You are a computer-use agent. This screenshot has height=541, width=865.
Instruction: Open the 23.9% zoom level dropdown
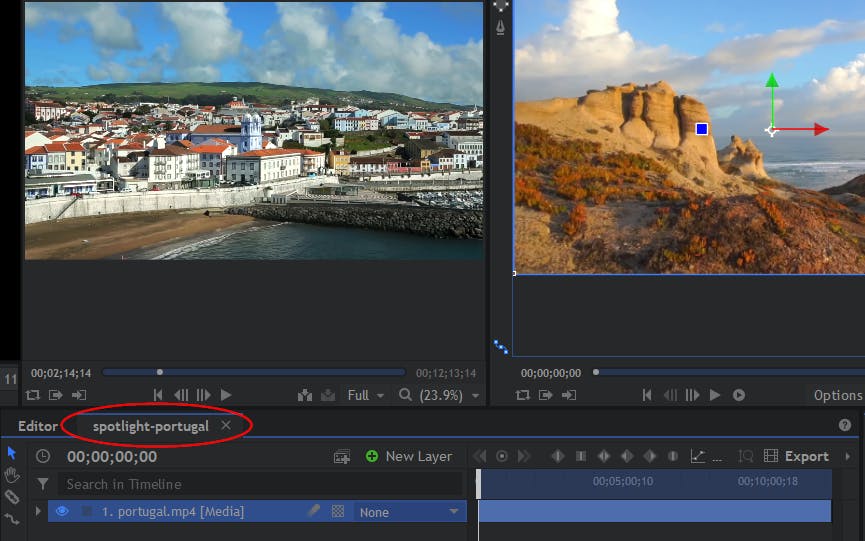[449, 395]
